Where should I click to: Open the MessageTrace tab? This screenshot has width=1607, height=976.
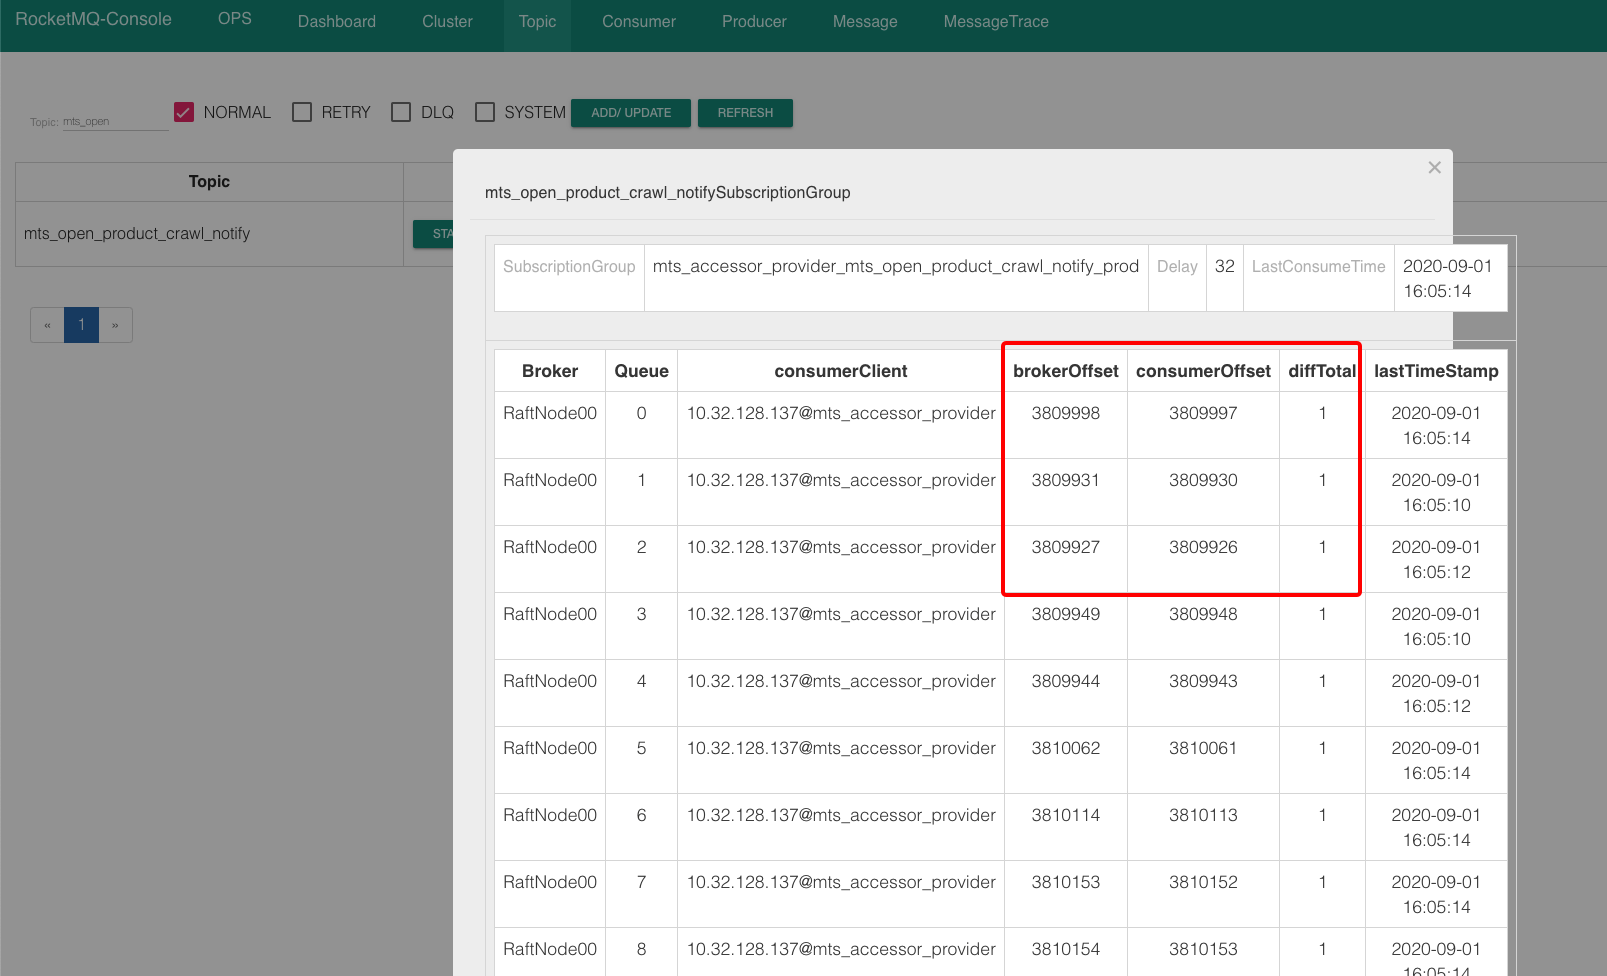click(996, 22)
